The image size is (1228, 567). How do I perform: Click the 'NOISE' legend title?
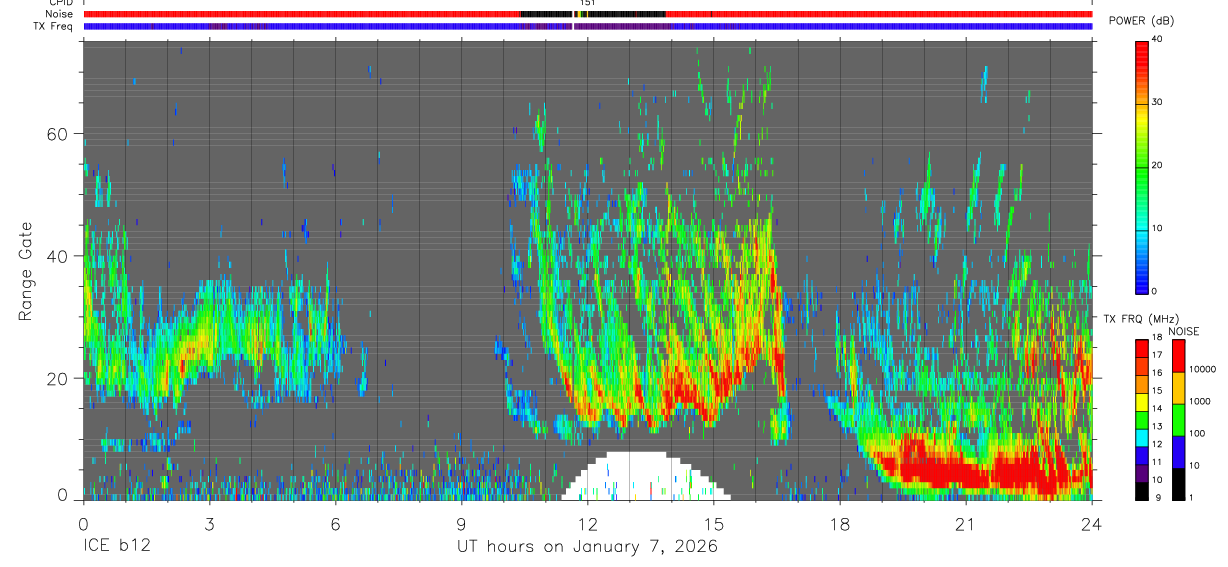pyautogui.click(x=1184, y=331)
